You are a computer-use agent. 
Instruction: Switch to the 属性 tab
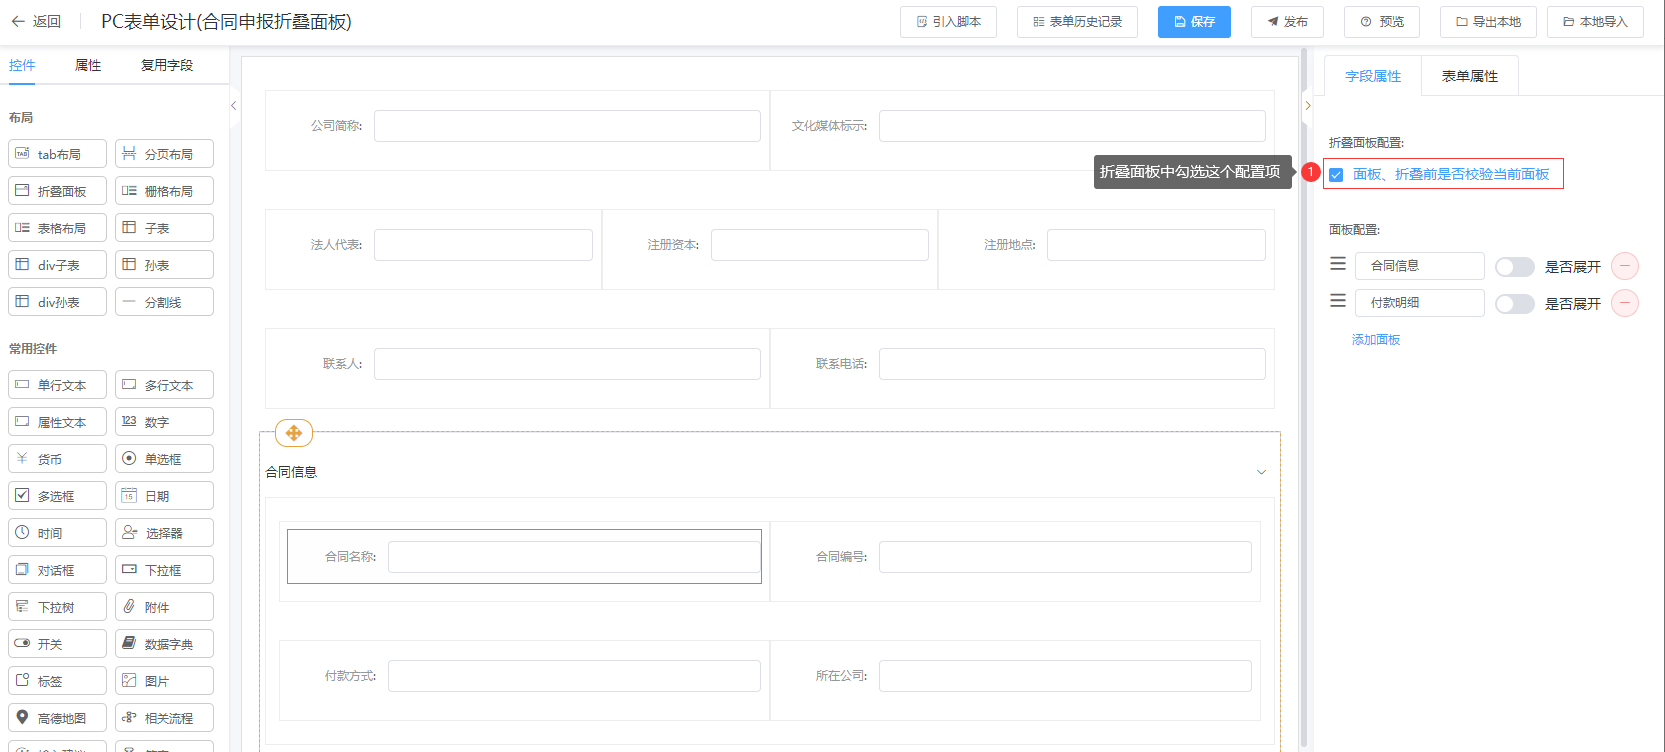[x=88, y=65]
